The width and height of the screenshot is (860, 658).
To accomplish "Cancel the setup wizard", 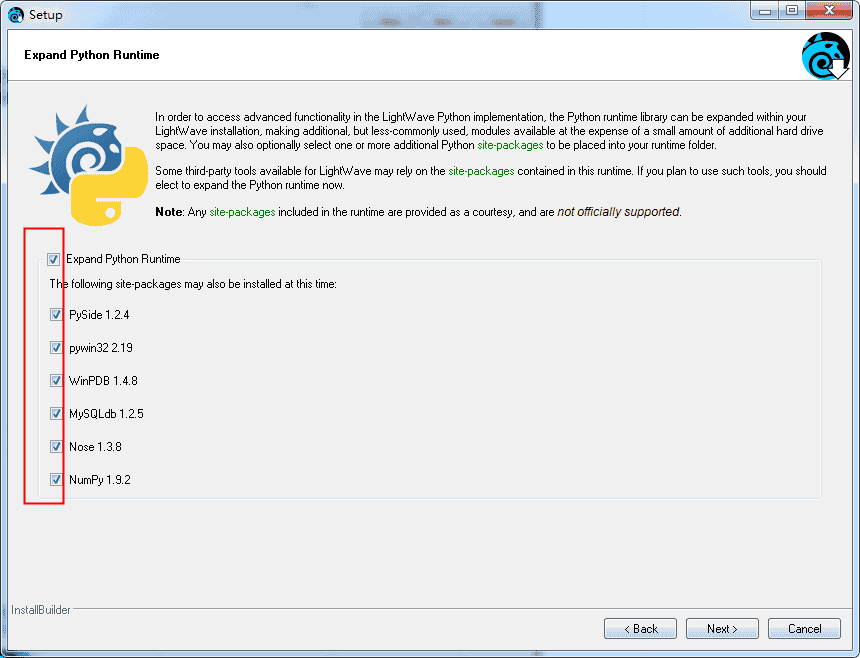I will 804,628.
